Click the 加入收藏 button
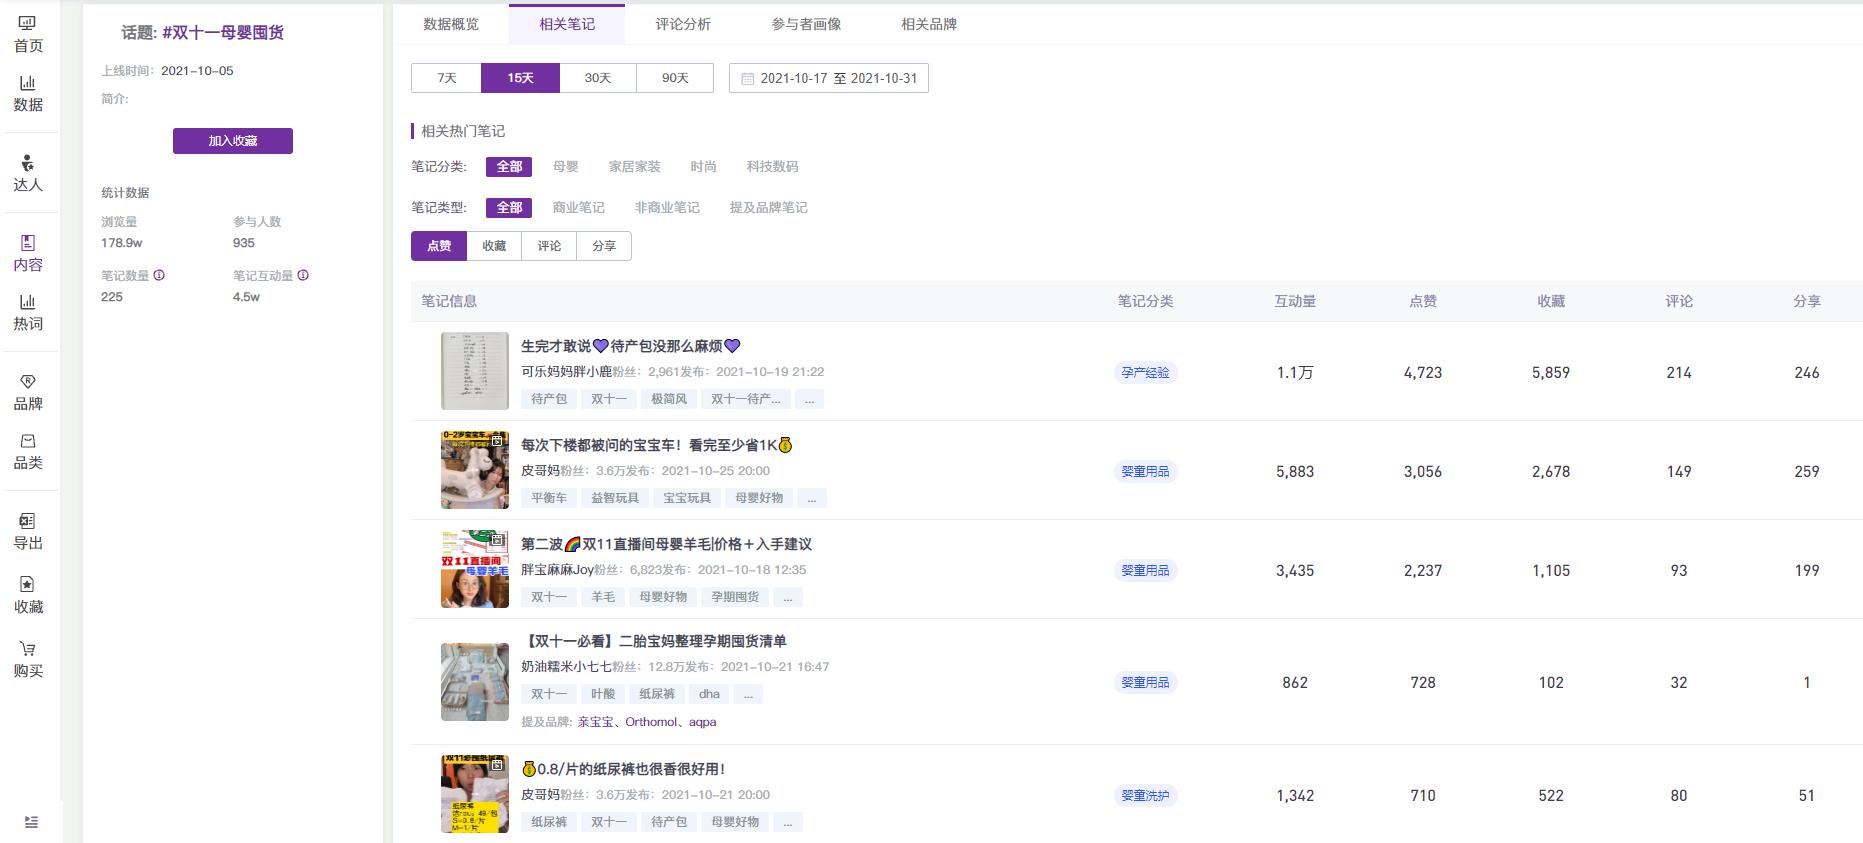This screenshot has height=843, width=1863. tap(232, 141)
